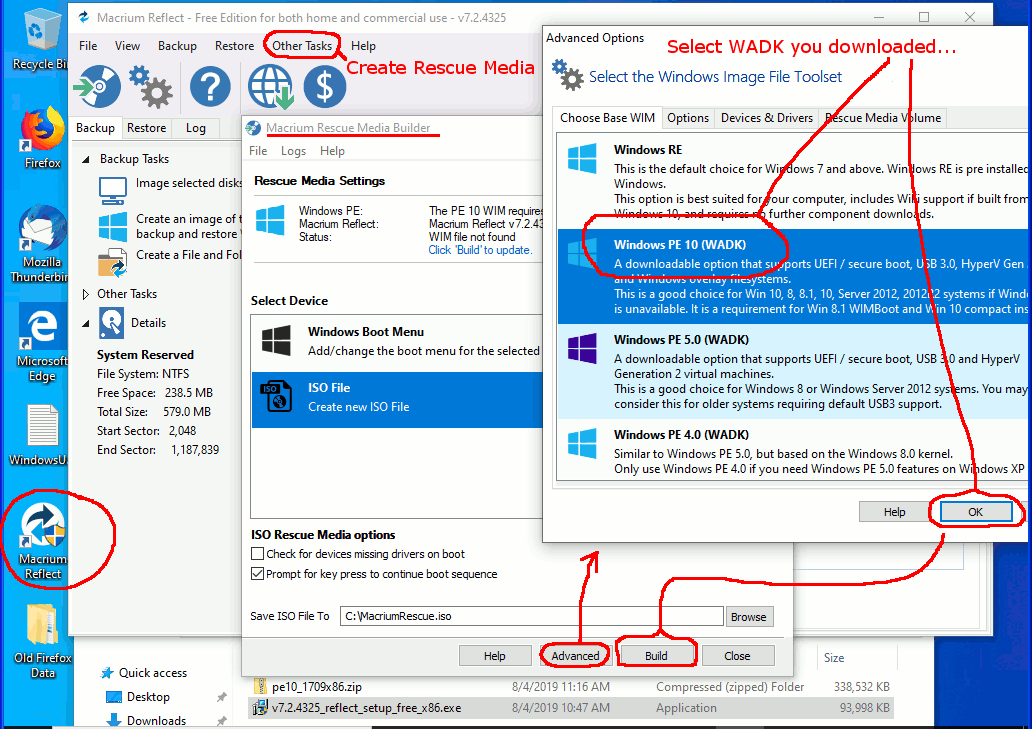Select the Choose Base WIM tab
Image resolution: width=1032 pixels, height=729 pixels.
[x=607, y=117]
